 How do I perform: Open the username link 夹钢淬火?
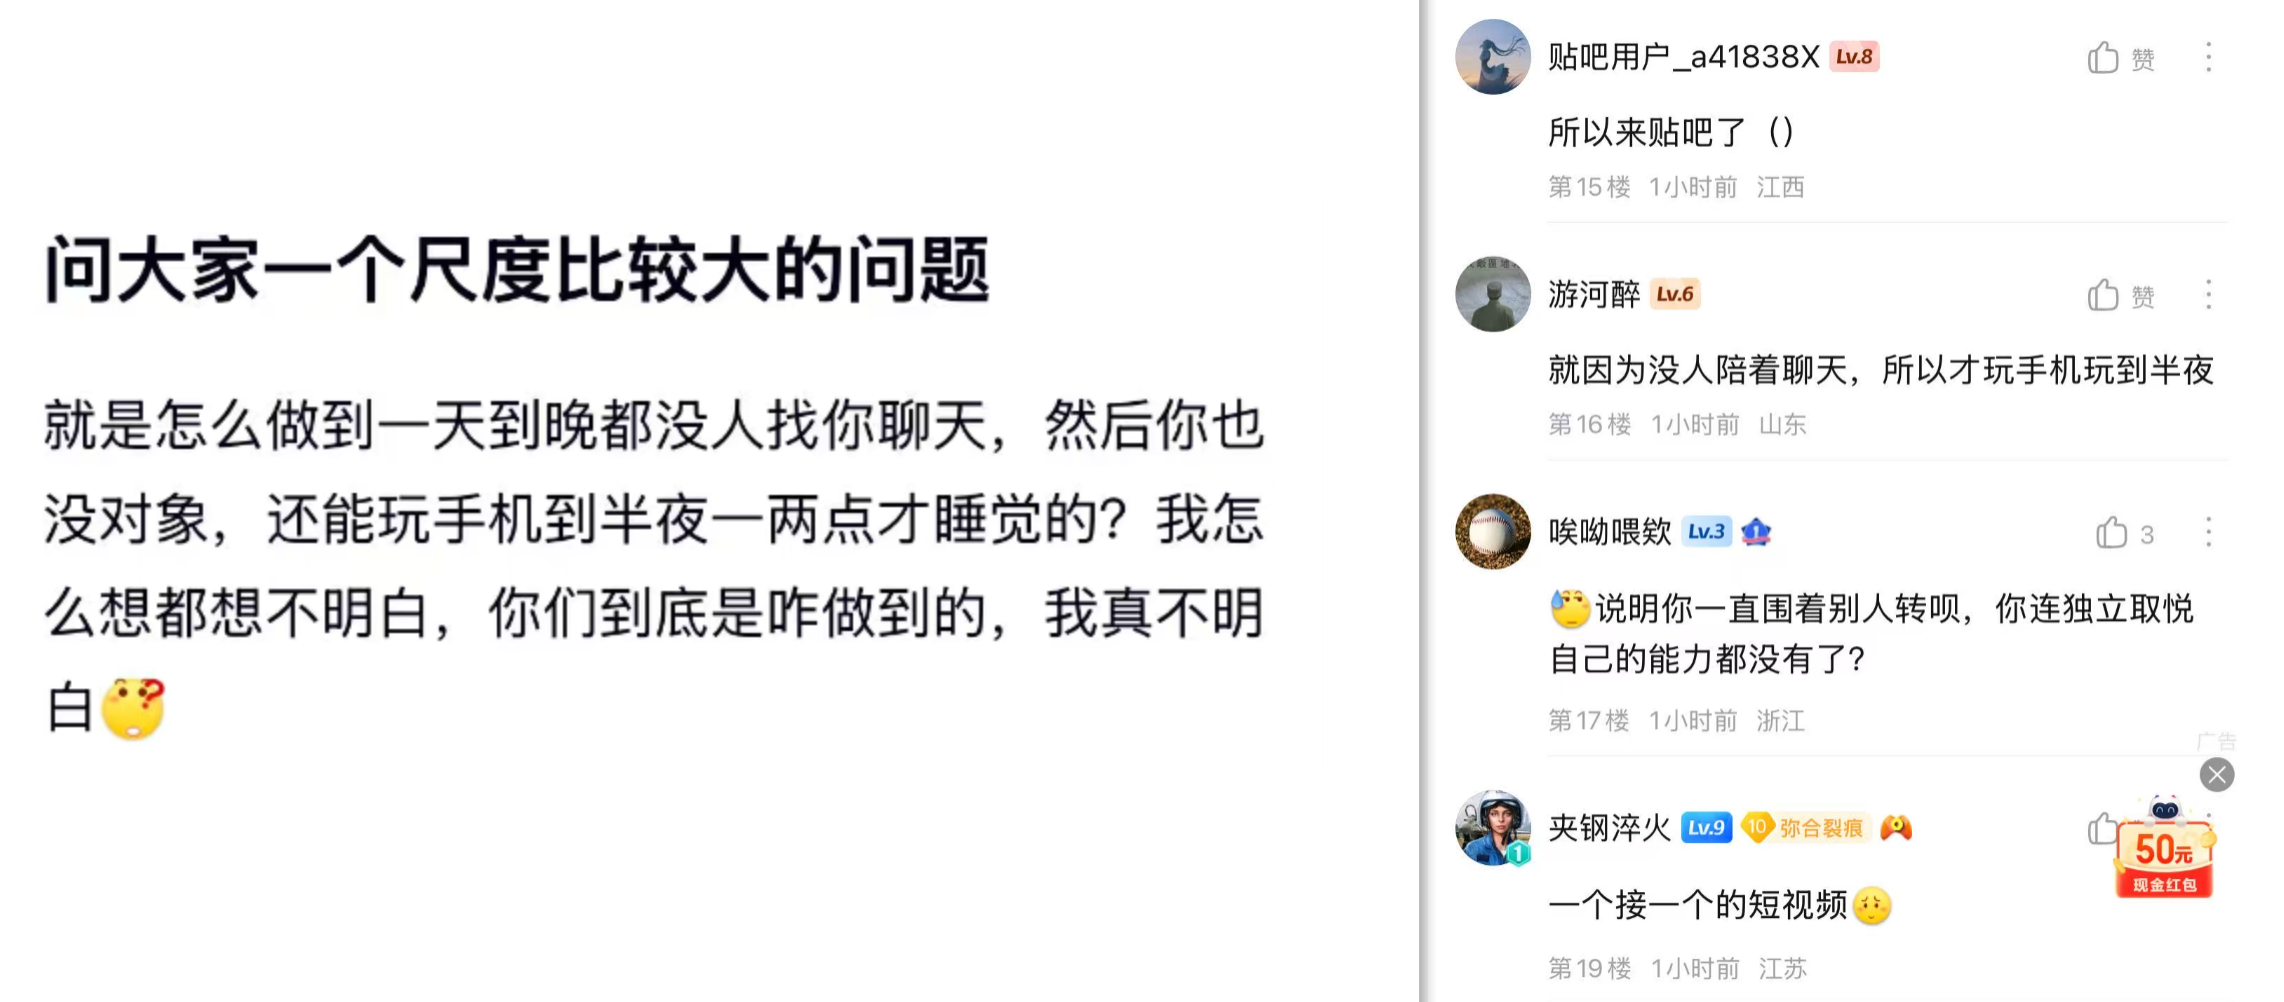pyautogui.click(x=1609, y=828)
